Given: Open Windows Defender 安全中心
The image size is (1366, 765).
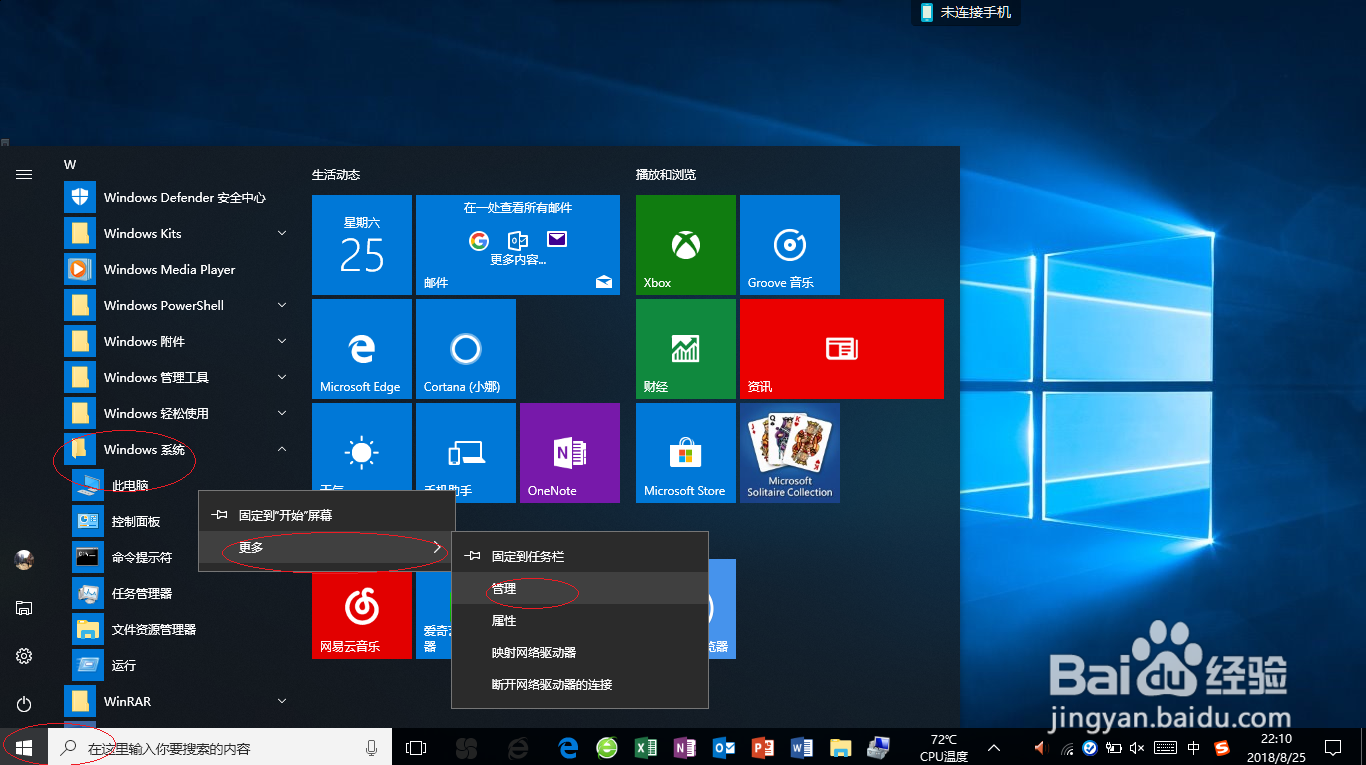Looking at the screenshot, I should (178, 197).
